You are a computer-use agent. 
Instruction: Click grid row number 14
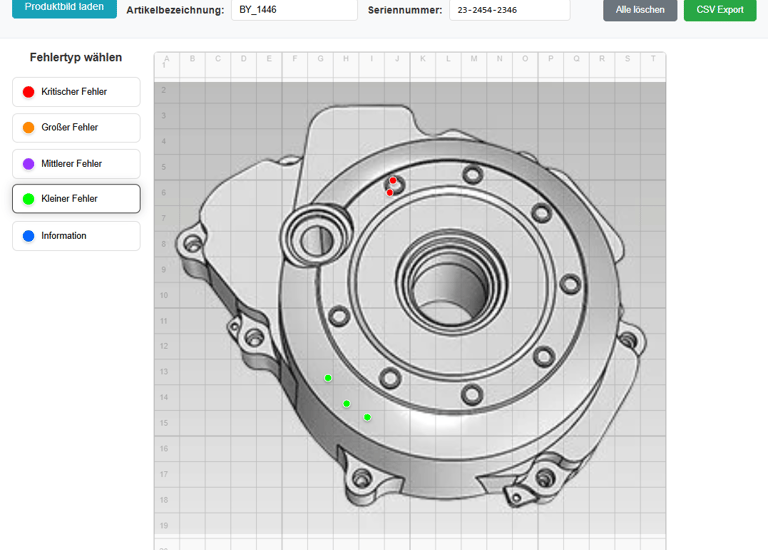click(x=164, y=397)
